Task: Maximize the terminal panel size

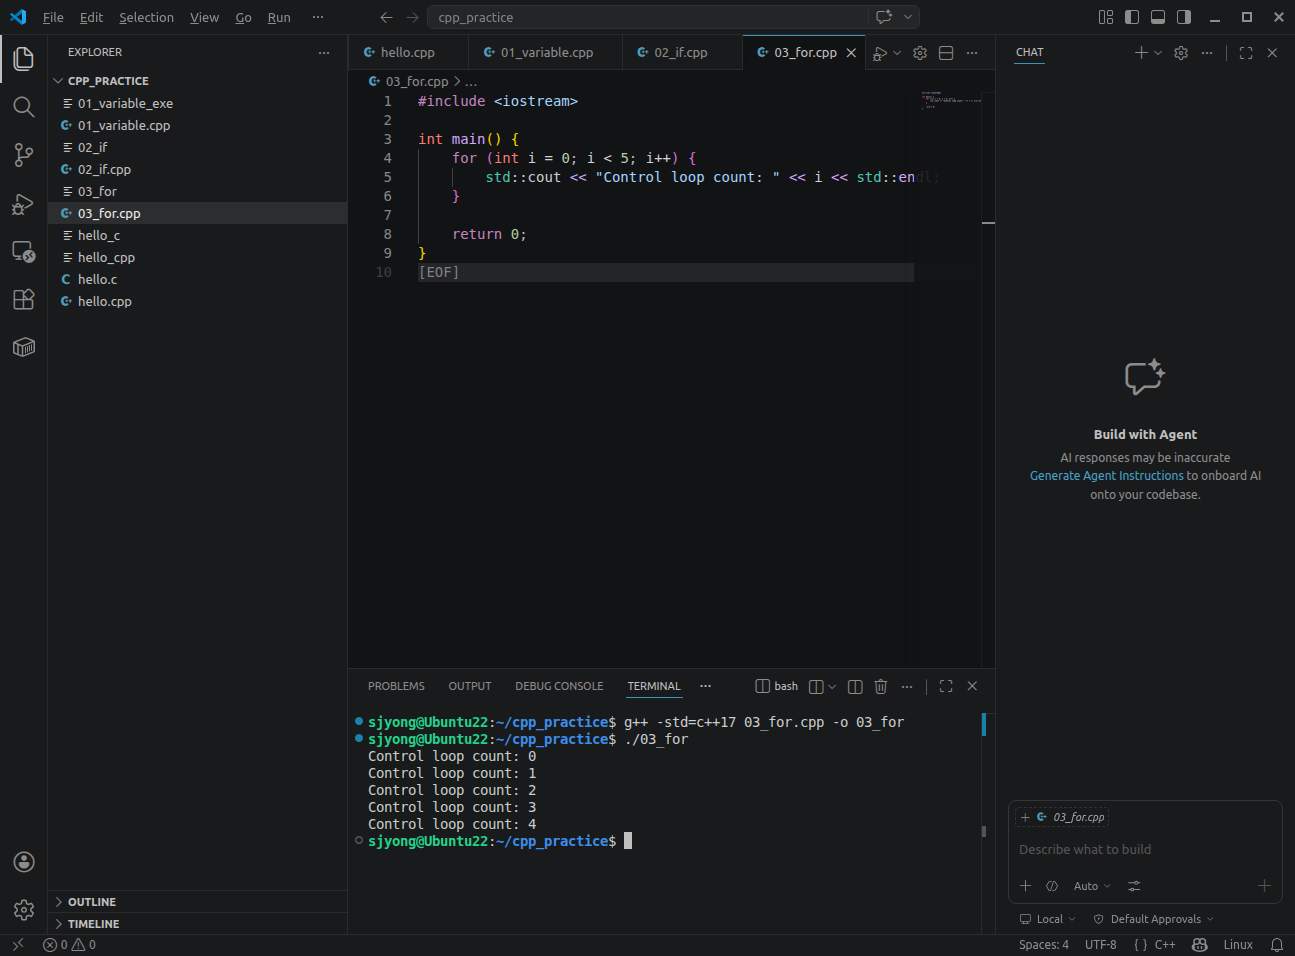Action: [946, 686]
